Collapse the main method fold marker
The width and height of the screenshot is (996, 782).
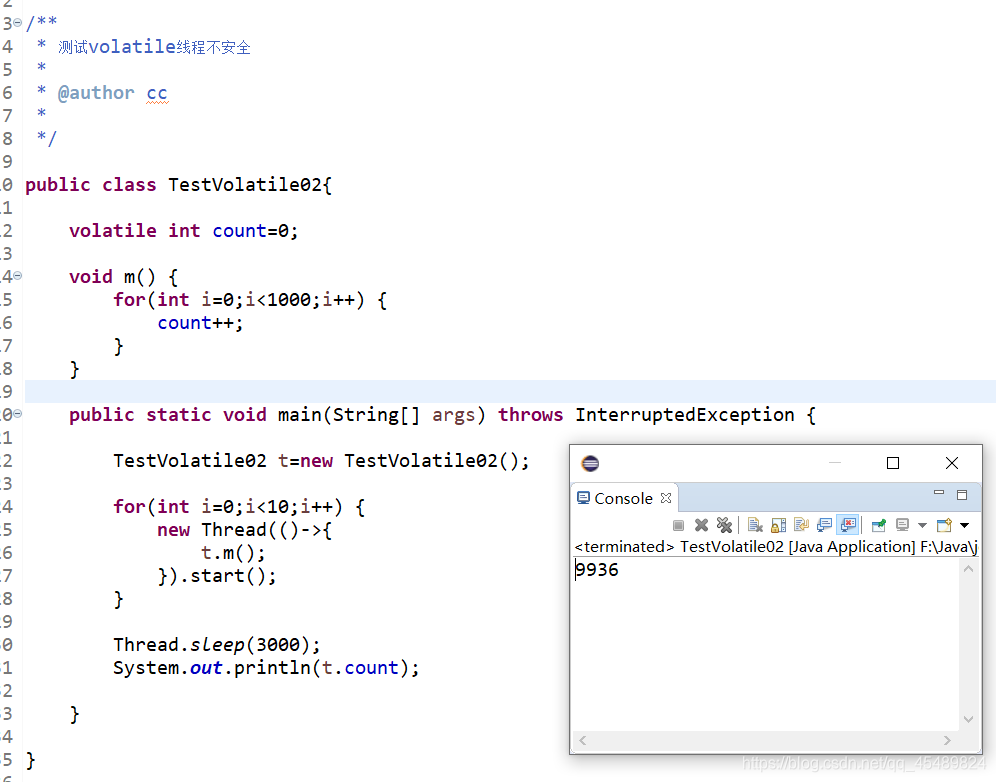(x=17, y=414)
